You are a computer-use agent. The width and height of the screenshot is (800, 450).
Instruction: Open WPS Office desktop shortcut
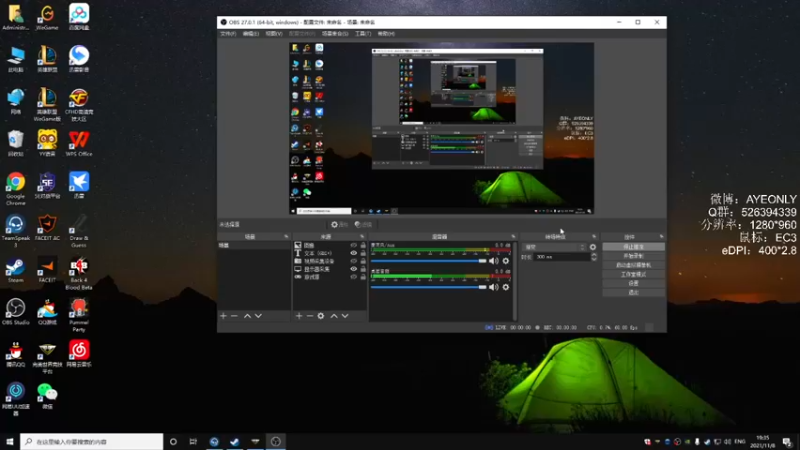(79, 143)
